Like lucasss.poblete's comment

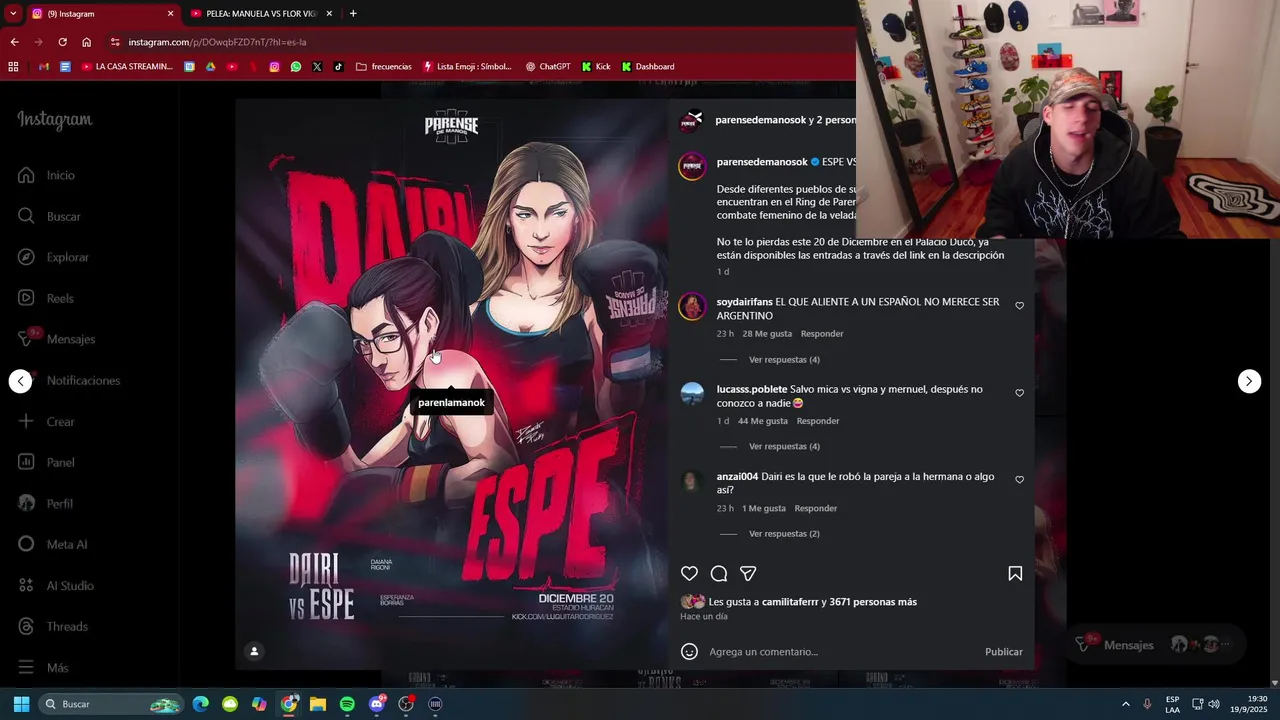pyautogui.click(x=1019, y=393)
